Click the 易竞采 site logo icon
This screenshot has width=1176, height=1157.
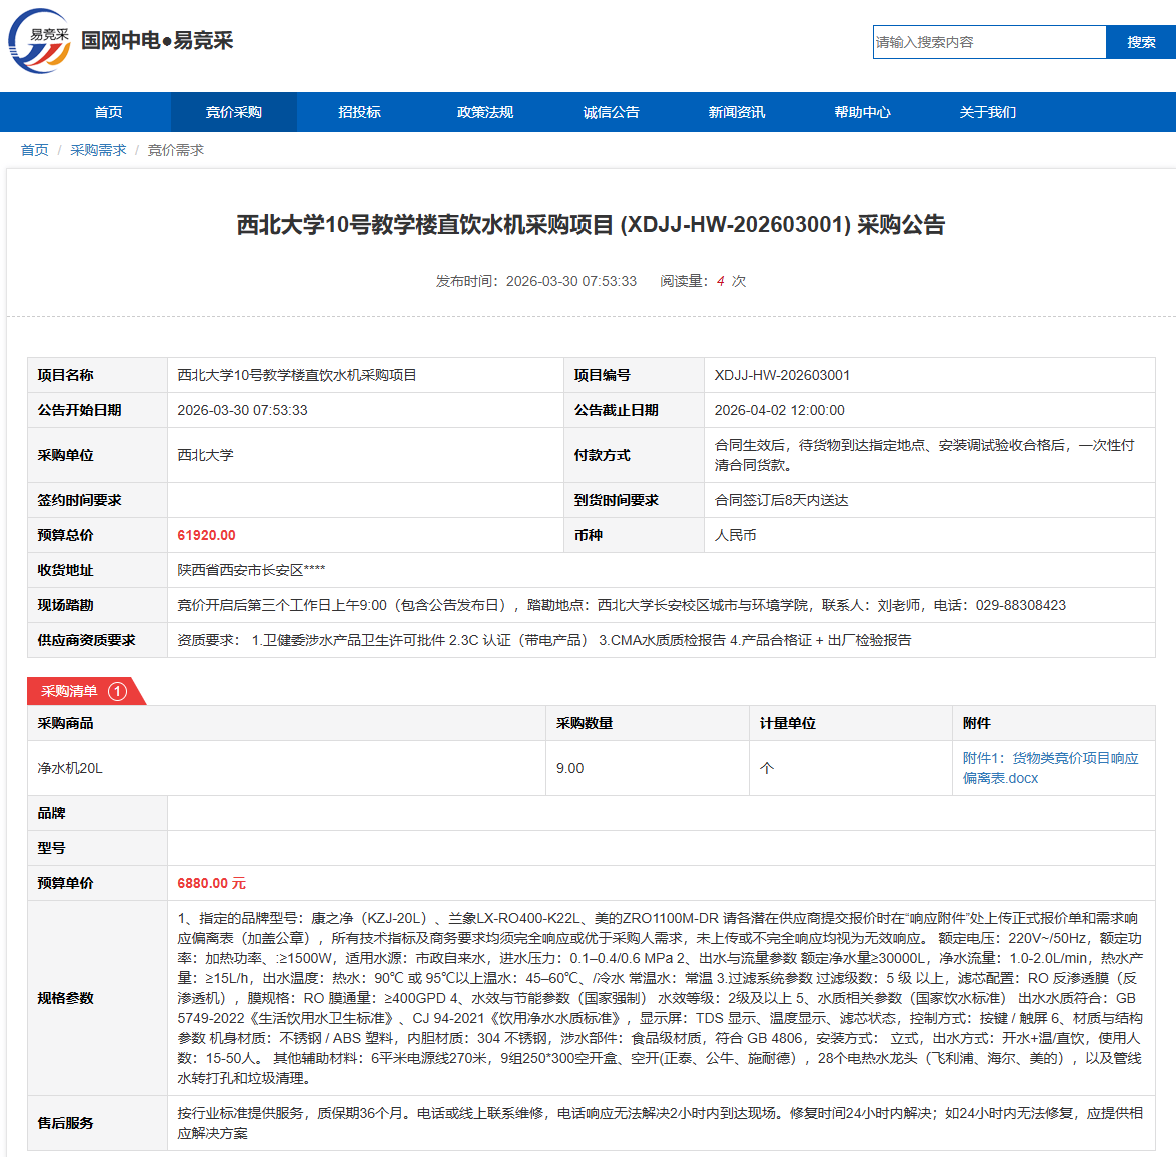pos(40,41)
